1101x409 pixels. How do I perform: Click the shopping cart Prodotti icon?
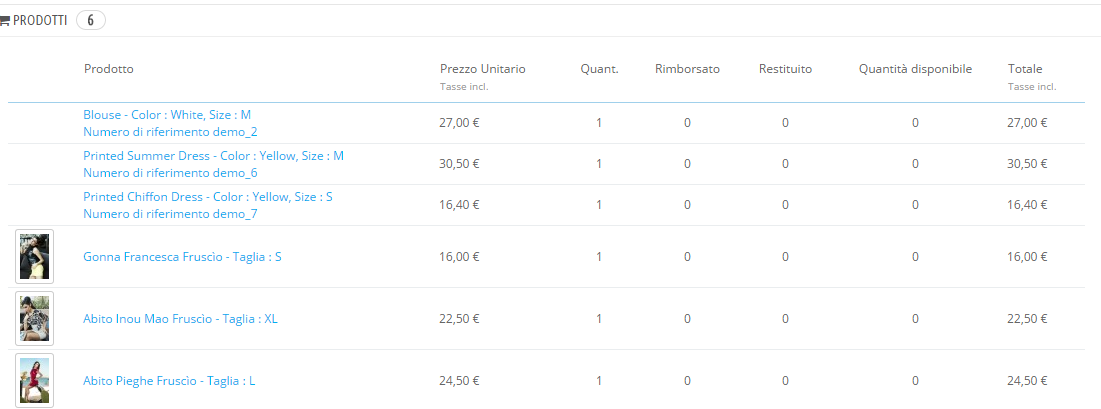[5, 20]
